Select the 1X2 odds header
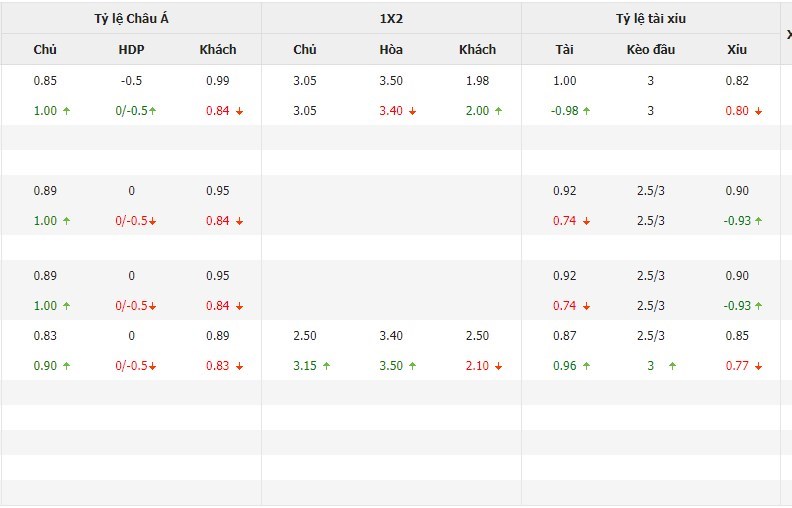 point(391,18)
